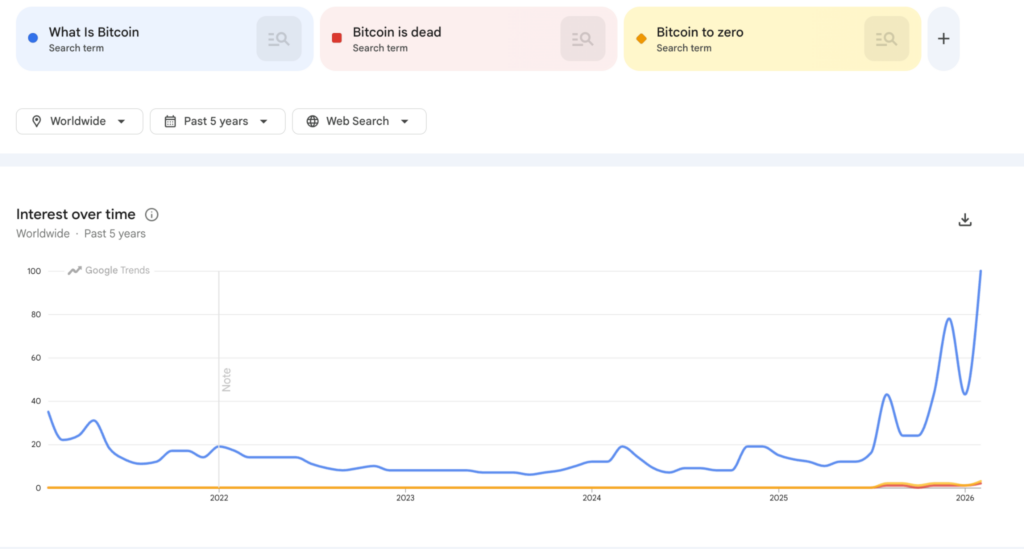Click the location pin icon beside Worldwide

[37, 121]
